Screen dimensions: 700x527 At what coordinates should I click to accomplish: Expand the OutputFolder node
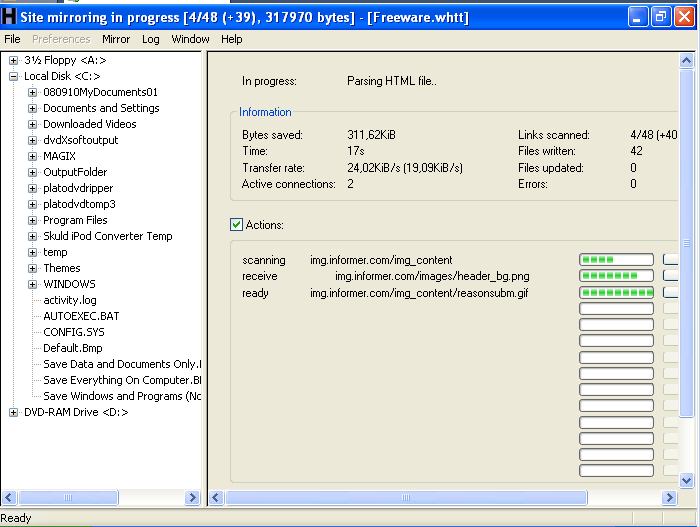click(x=32, y=172)
